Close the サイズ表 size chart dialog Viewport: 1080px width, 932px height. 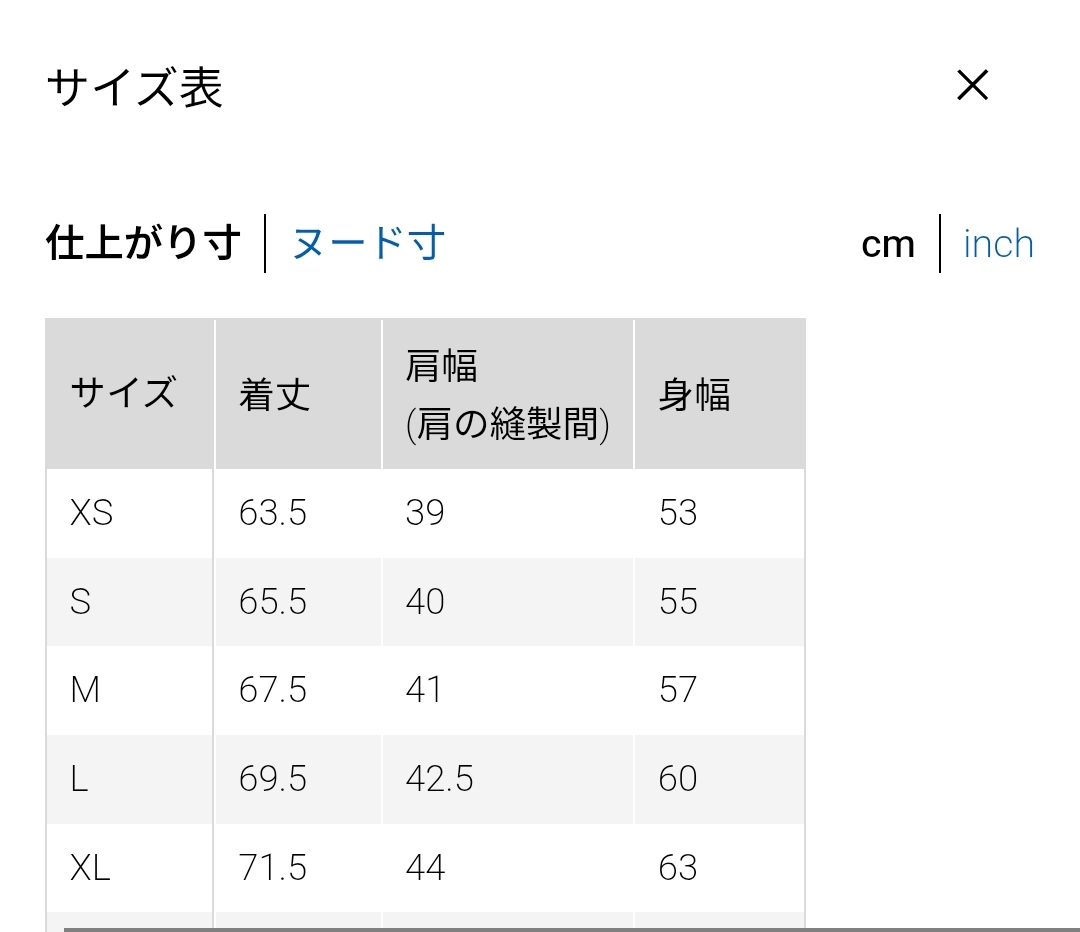[x=972, y=86]
